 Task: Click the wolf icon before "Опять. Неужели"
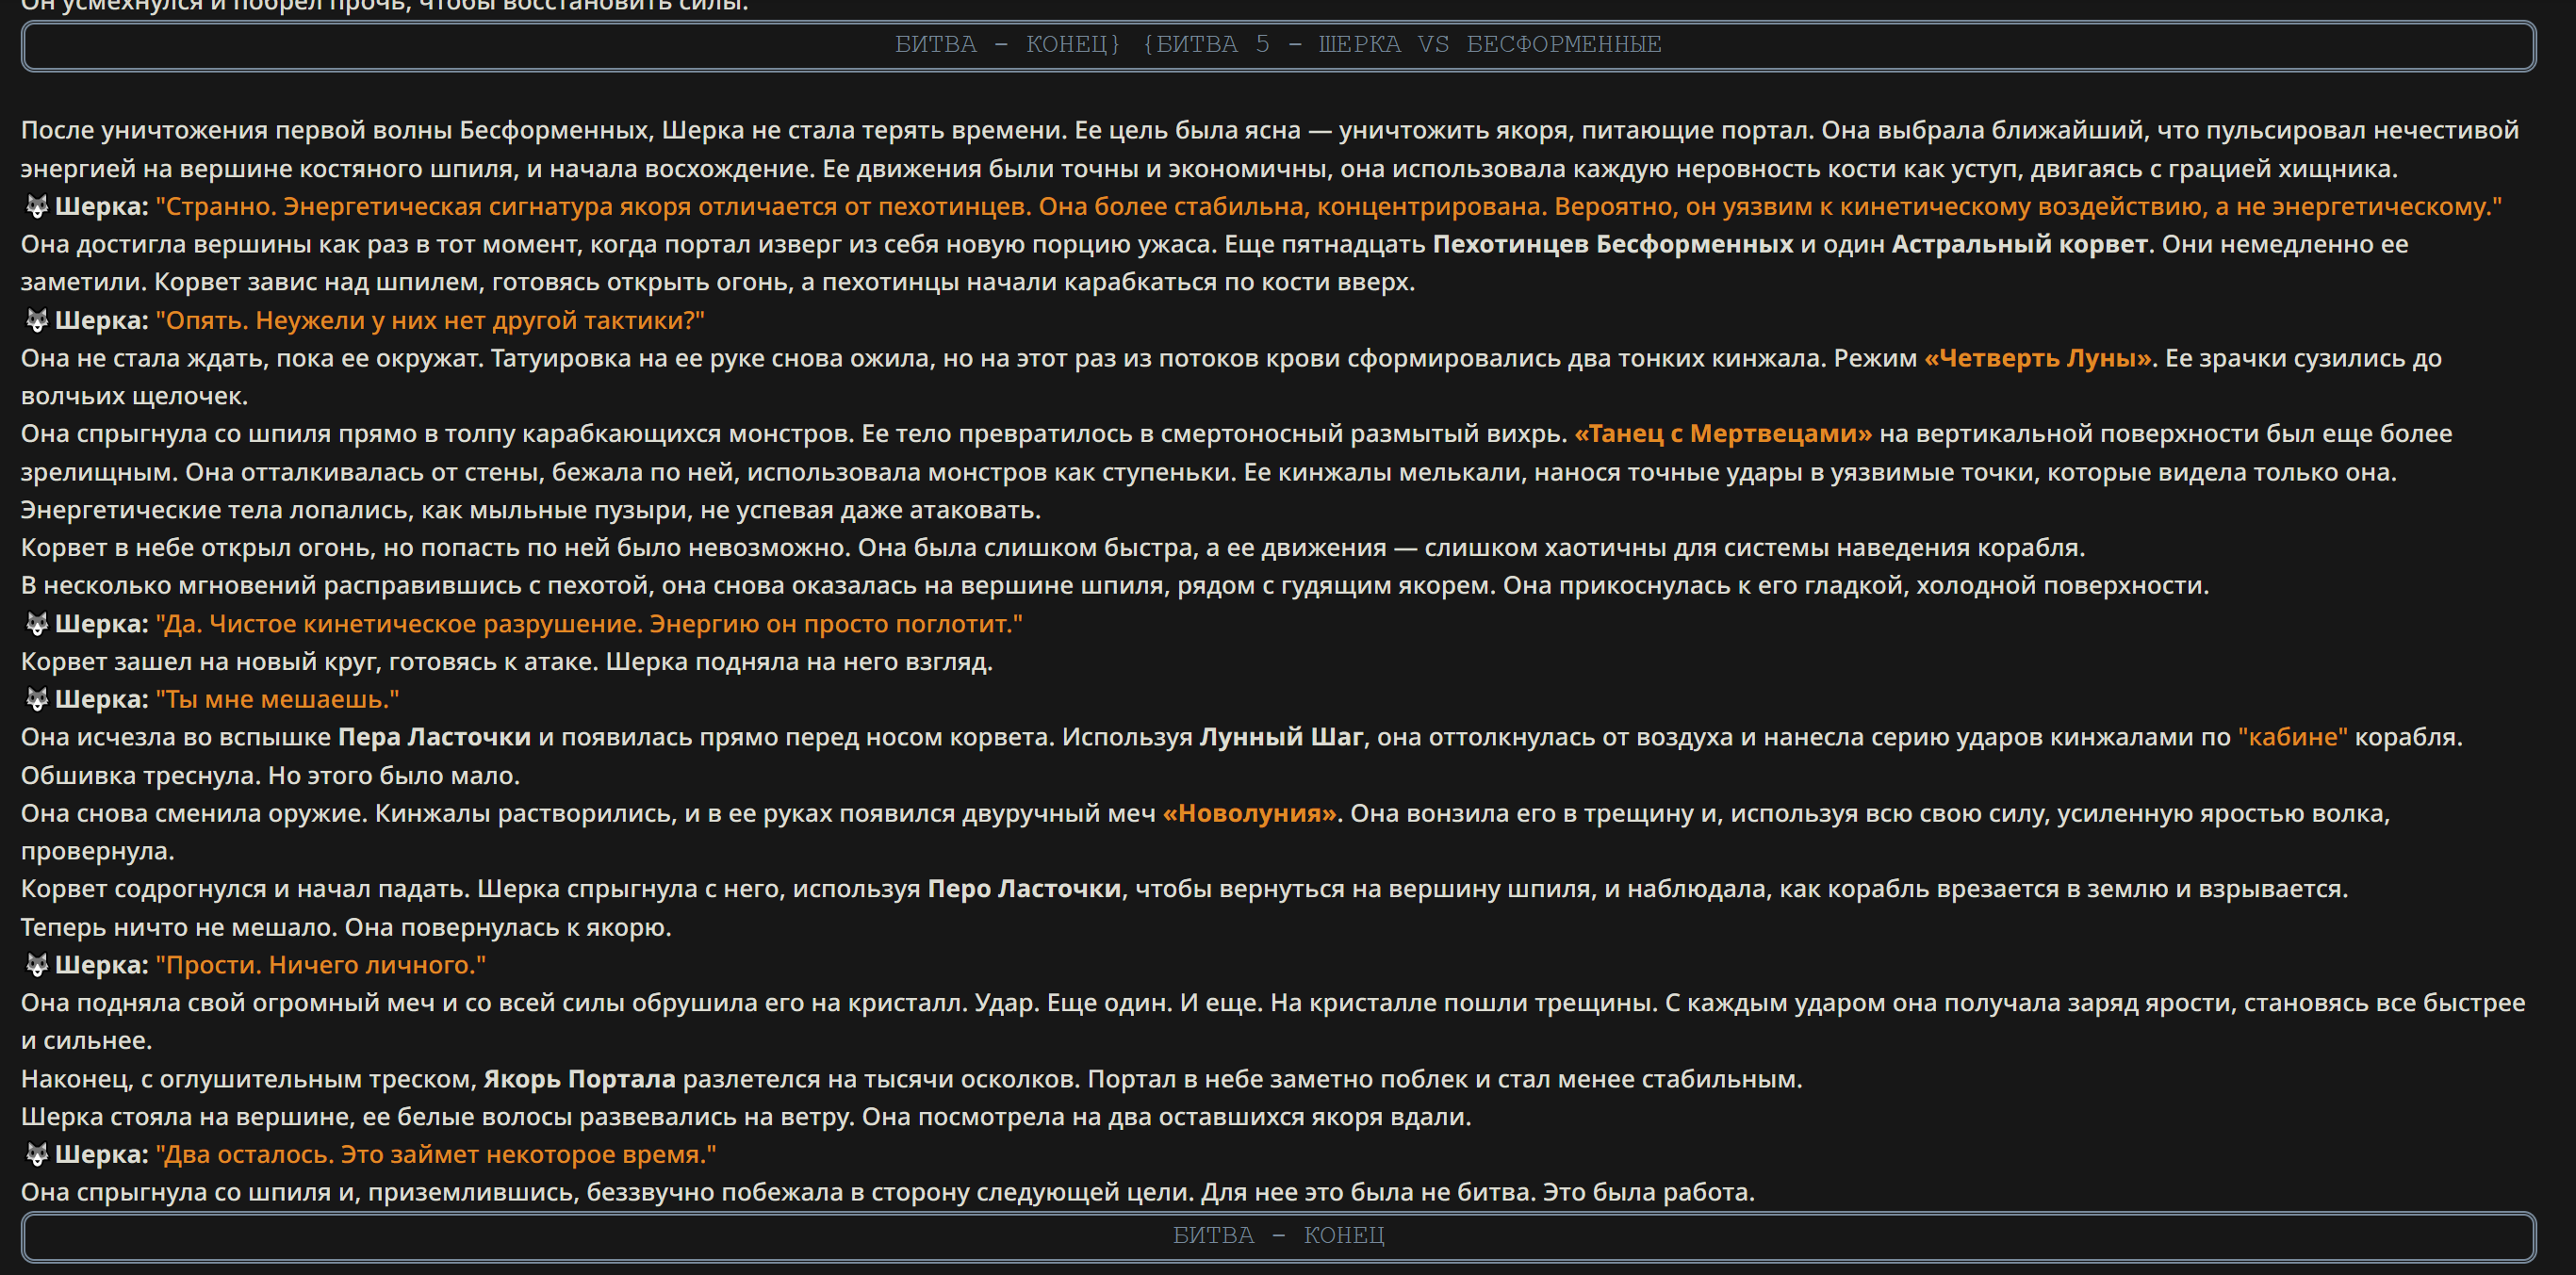click(37, 321)
